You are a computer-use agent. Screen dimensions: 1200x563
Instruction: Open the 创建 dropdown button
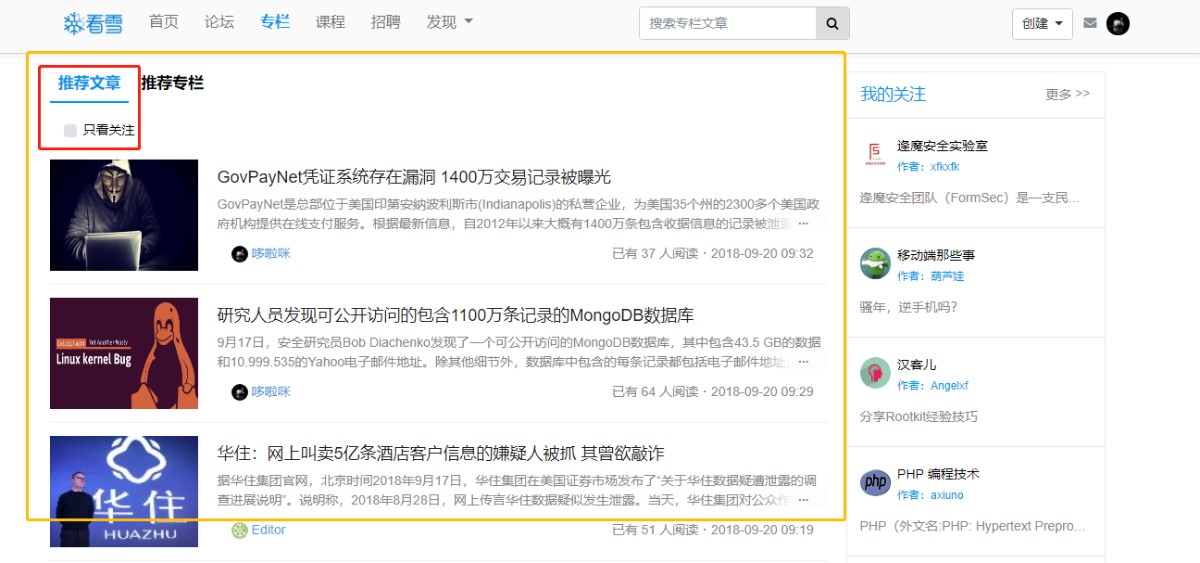point(1042,24)
